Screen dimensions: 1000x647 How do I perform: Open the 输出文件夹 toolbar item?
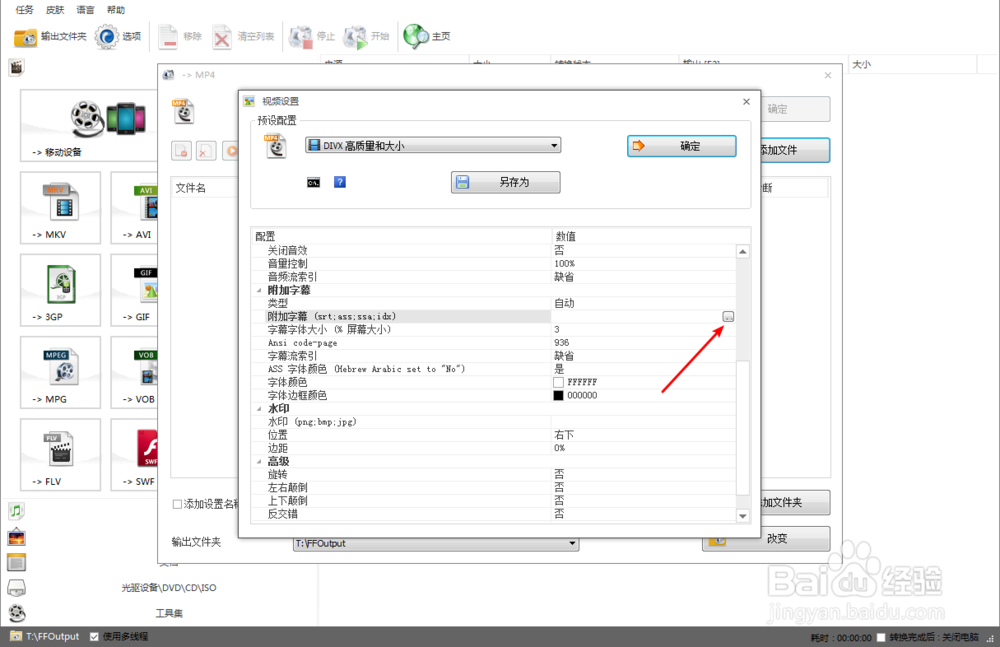[50, 36]
